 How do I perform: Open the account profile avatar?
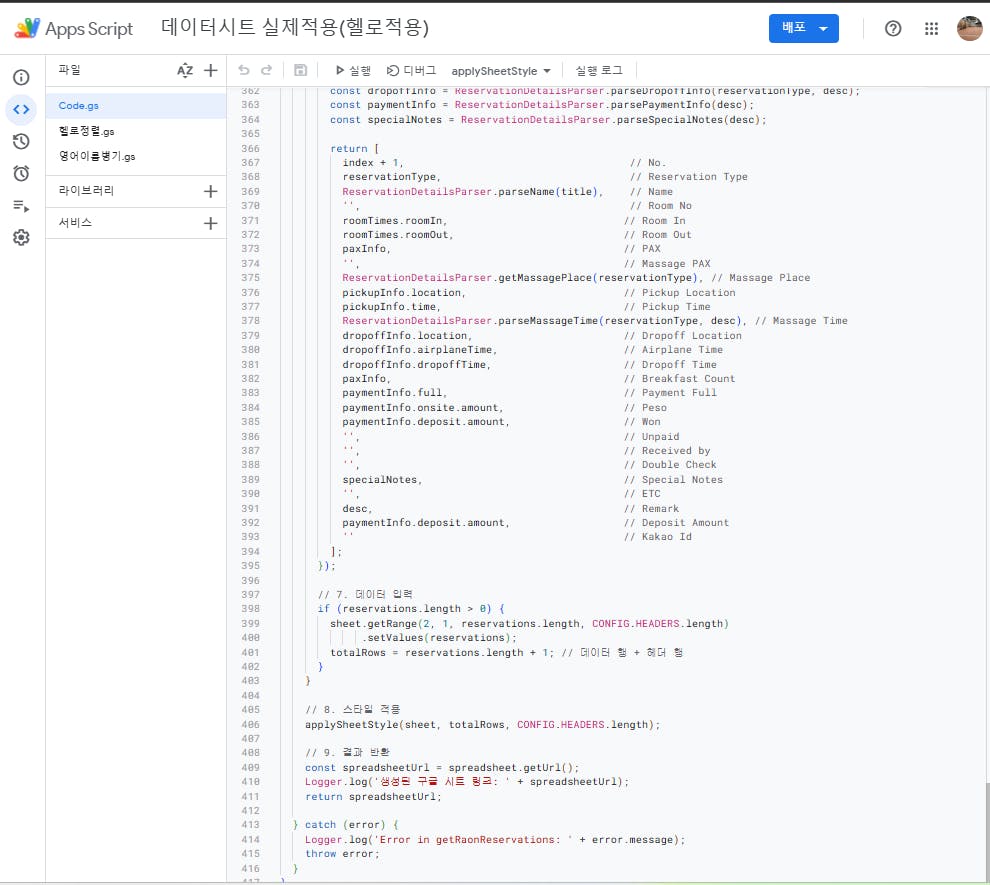click(970, 28)
